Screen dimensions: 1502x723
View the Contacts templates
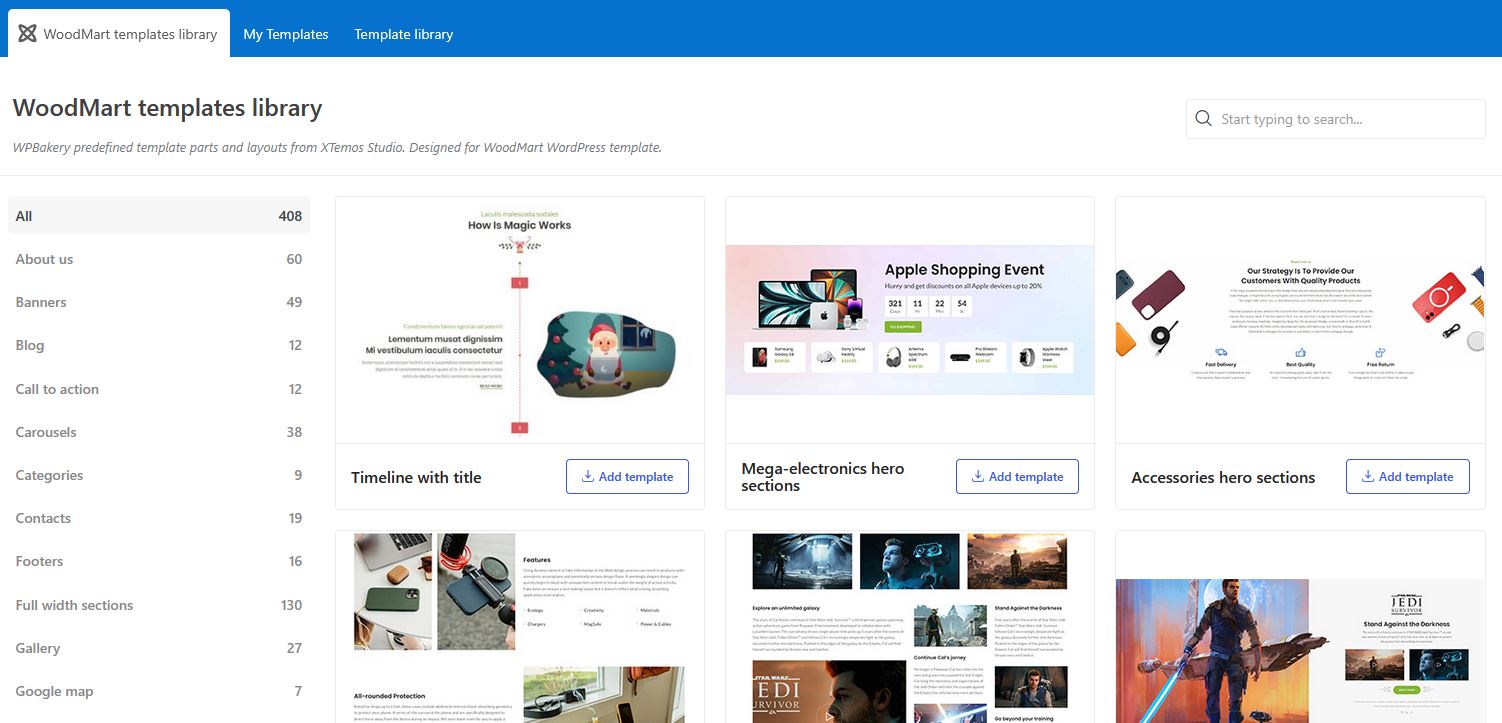pos(159,518)
